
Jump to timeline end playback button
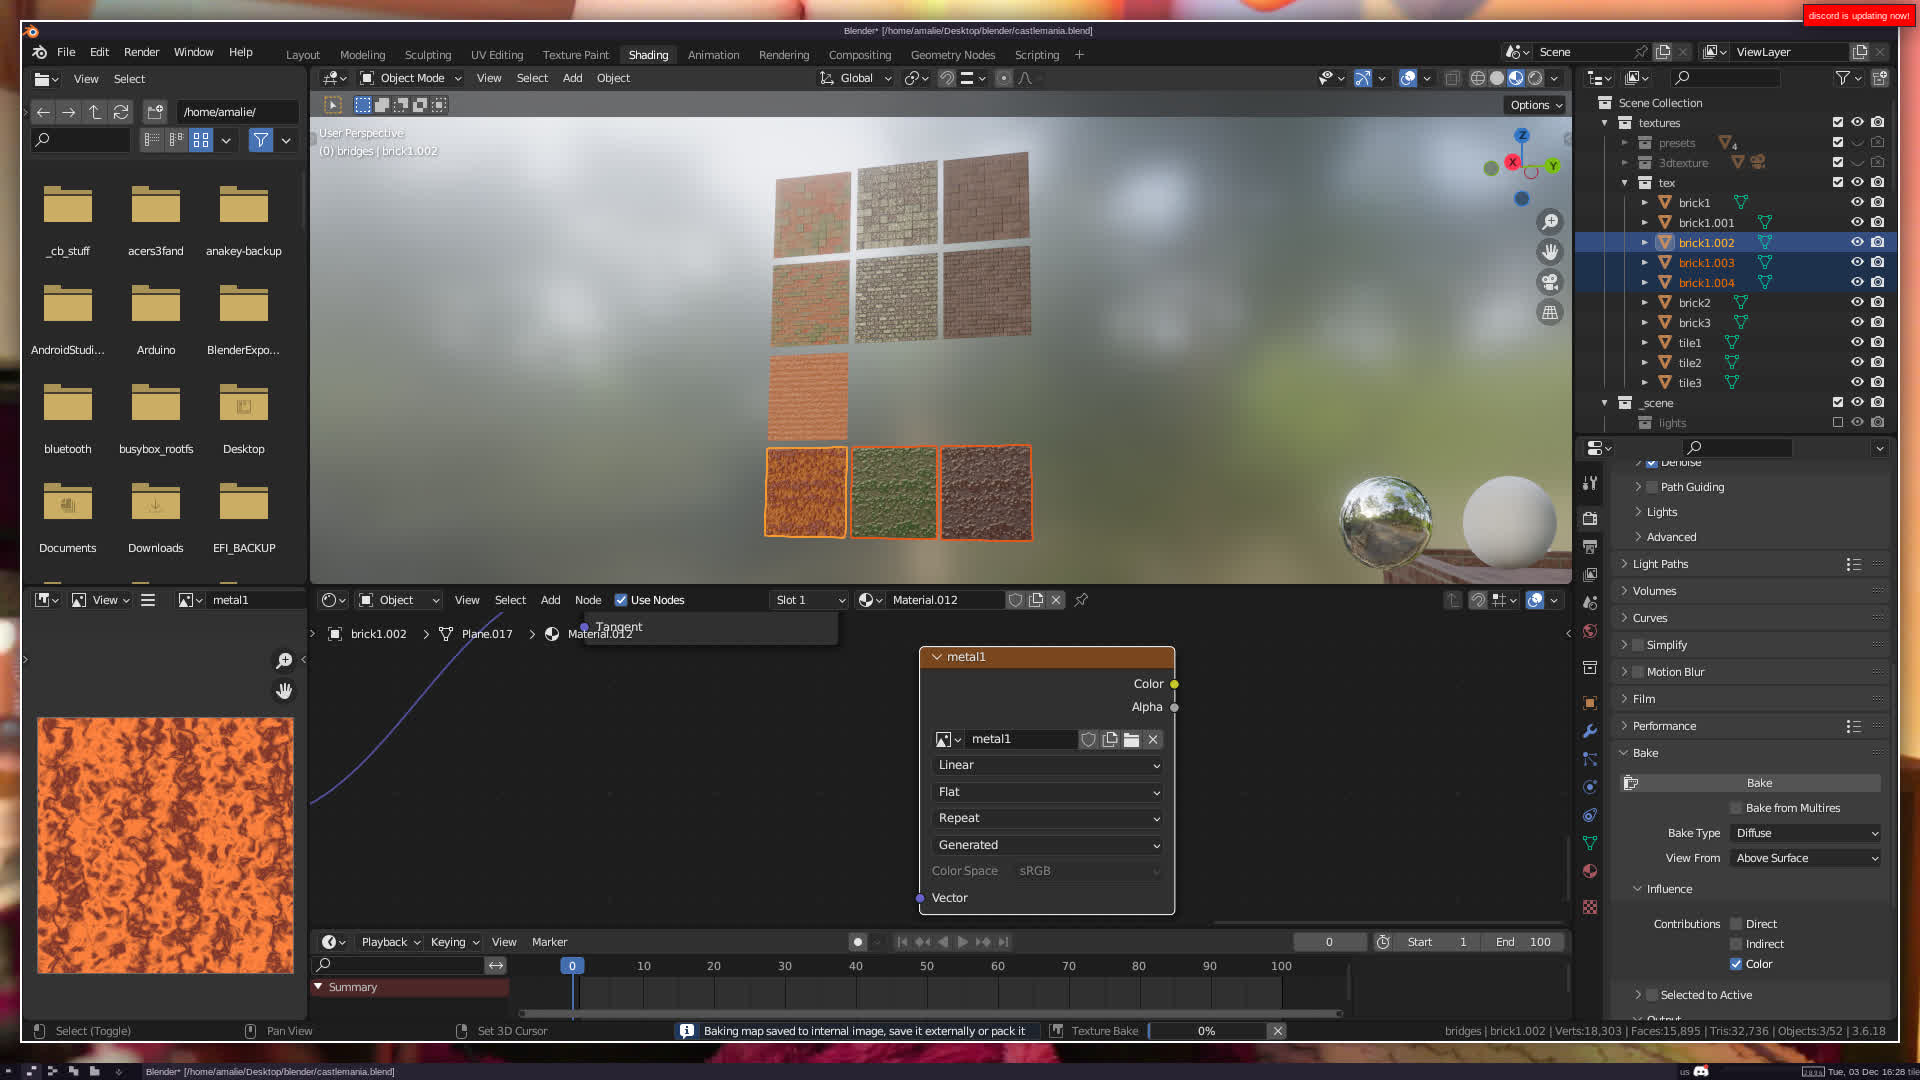1004,942
